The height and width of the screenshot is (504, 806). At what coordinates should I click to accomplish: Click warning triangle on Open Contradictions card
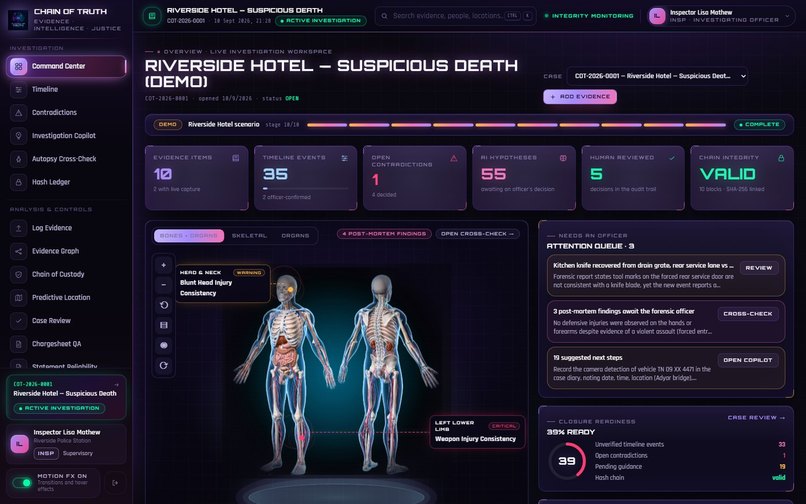coord(453,158)
